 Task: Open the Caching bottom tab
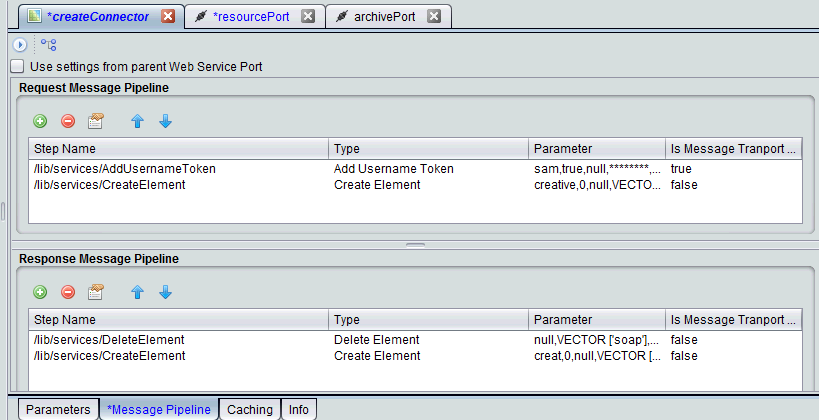[250, 410]
